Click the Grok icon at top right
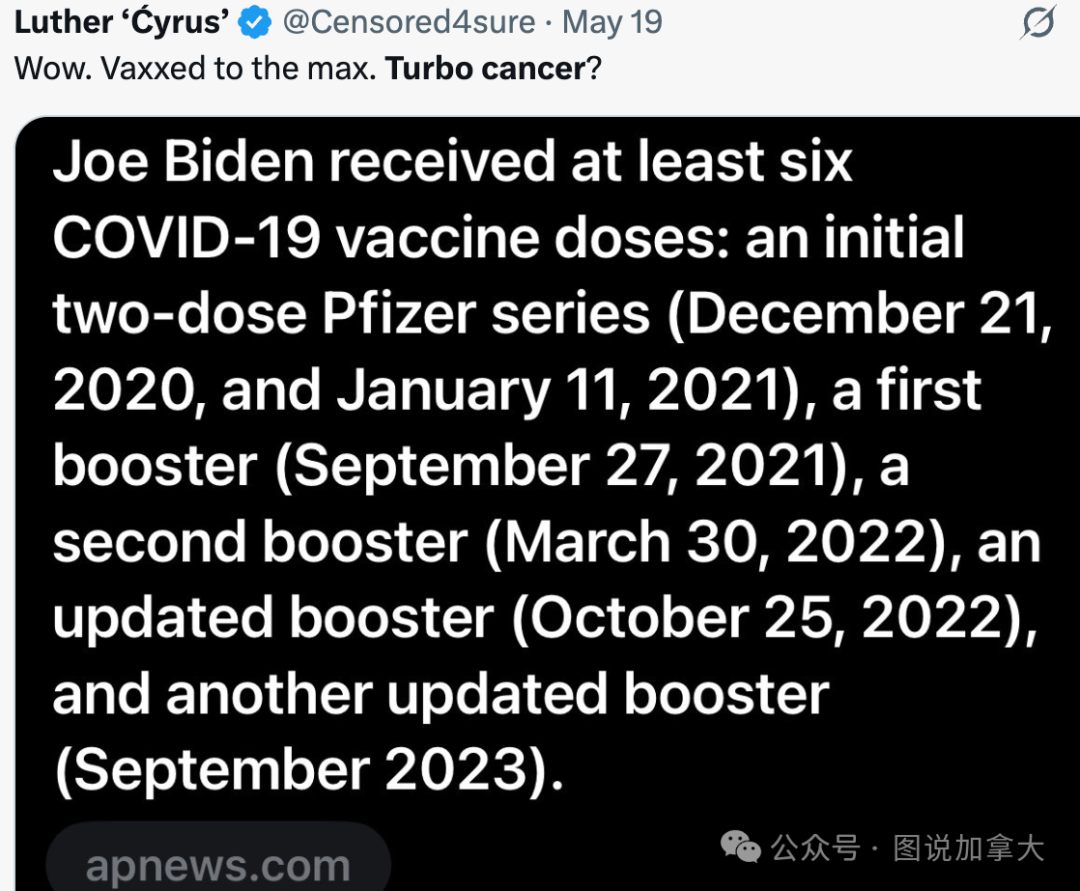This screenshot has height=891, width=1080. click(x=1038, y=22)
